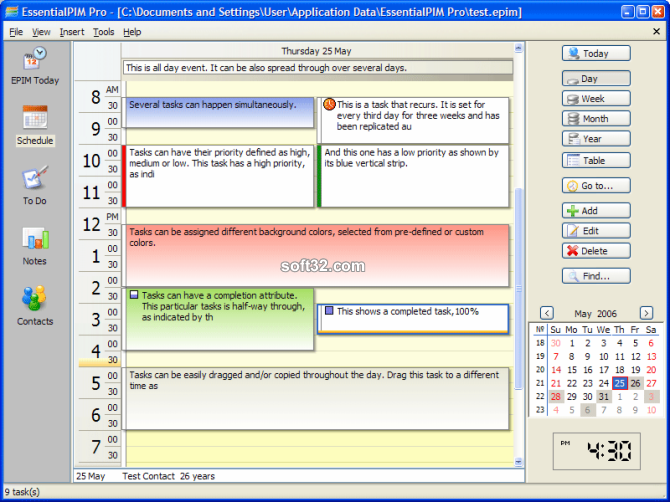This screenshot has width=670, height=502.
Task: Click the 4:30 PM digital clock
Action: (x=597, y=451)
